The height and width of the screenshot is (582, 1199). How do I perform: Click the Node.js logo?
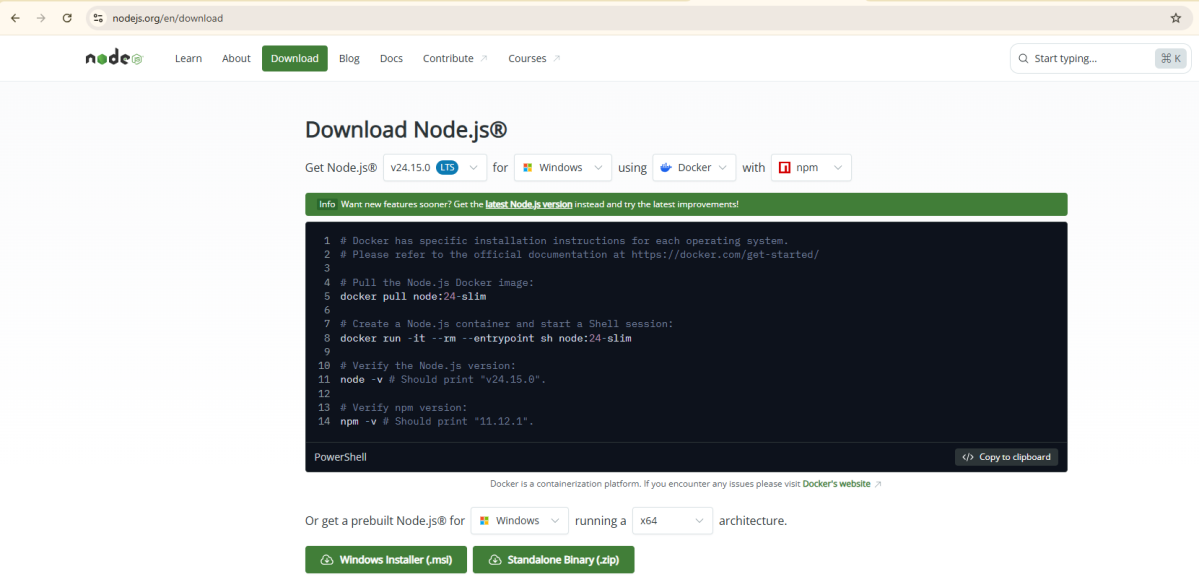click(114, 58)
